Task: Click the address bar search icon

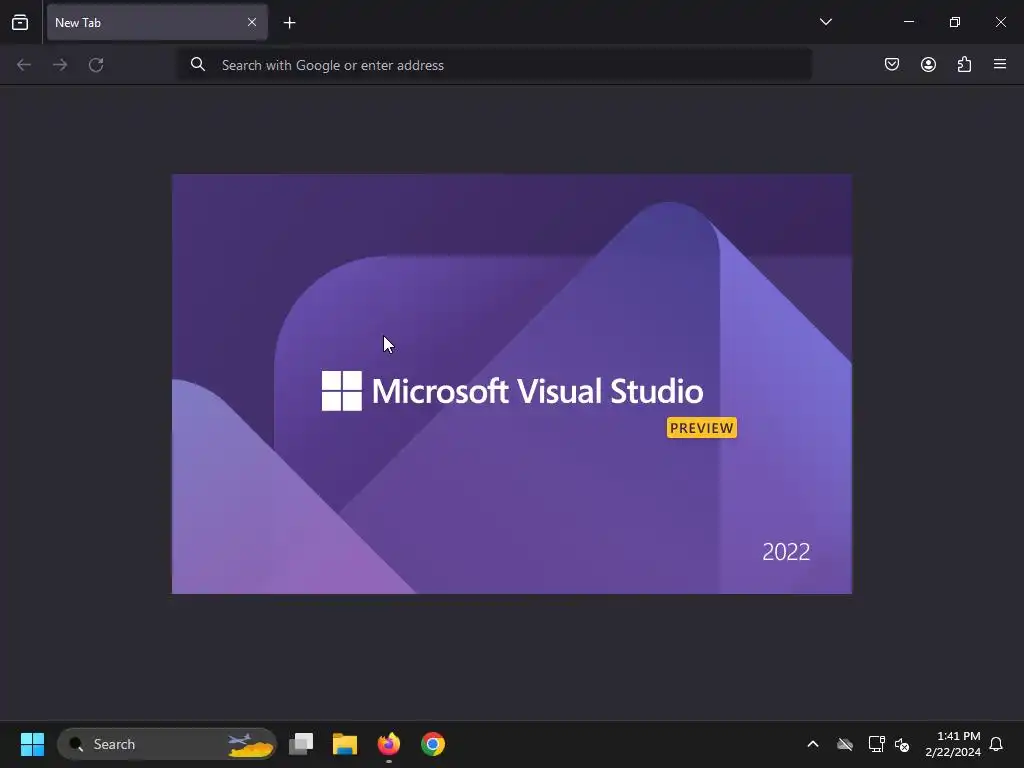Action: [x=198, y=64]
